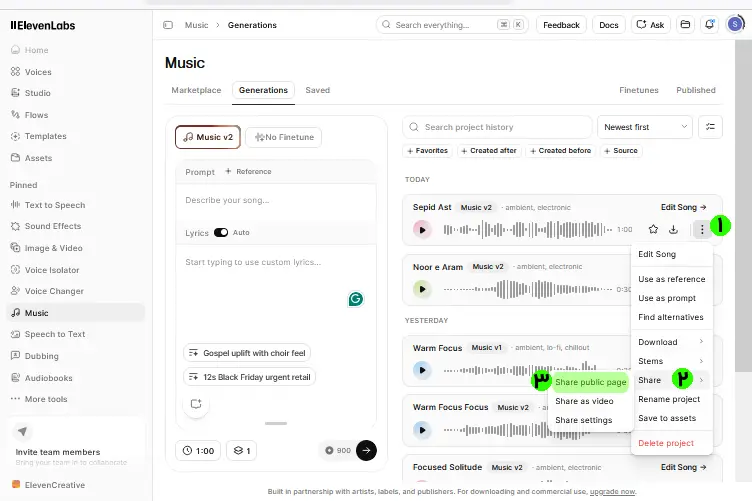Choose Delete project menu item
This screenshot has width=752, height=501.
(671, 443)
